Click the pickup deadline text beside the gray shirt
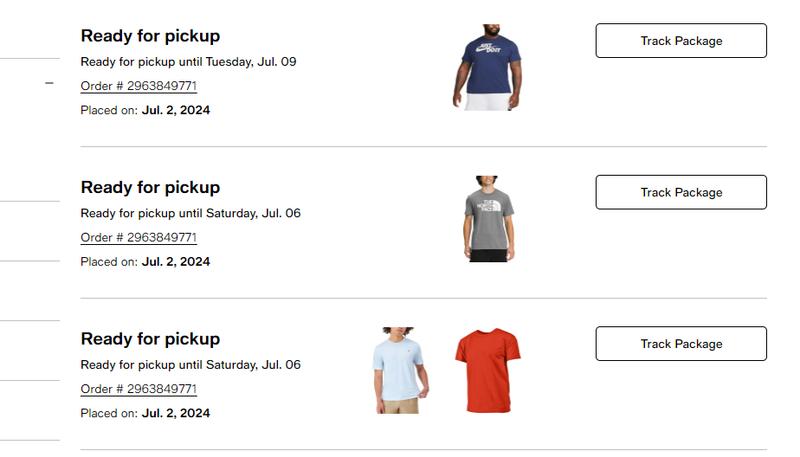The width and height of the screenshot is (800, 457). pyautogui.click(x=190, y=213)
